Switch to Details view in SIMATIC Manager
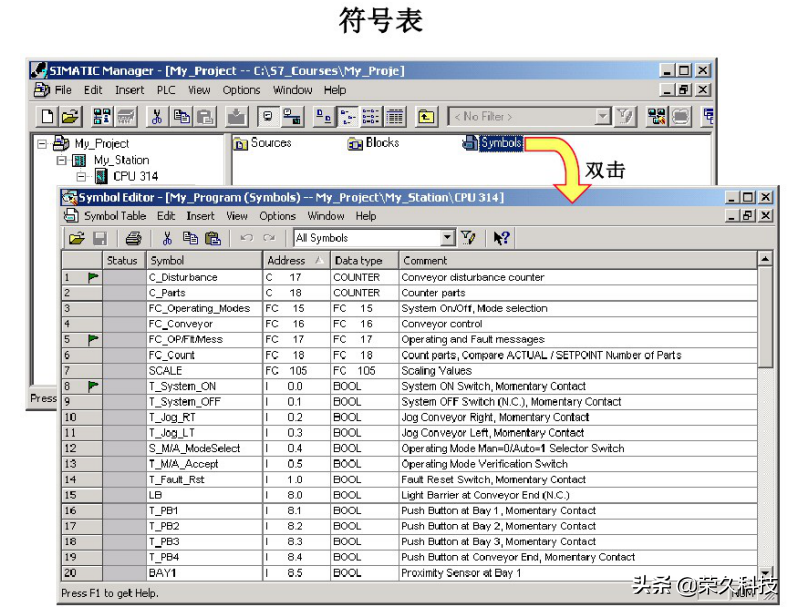796x613 pixels. (394, 117)
